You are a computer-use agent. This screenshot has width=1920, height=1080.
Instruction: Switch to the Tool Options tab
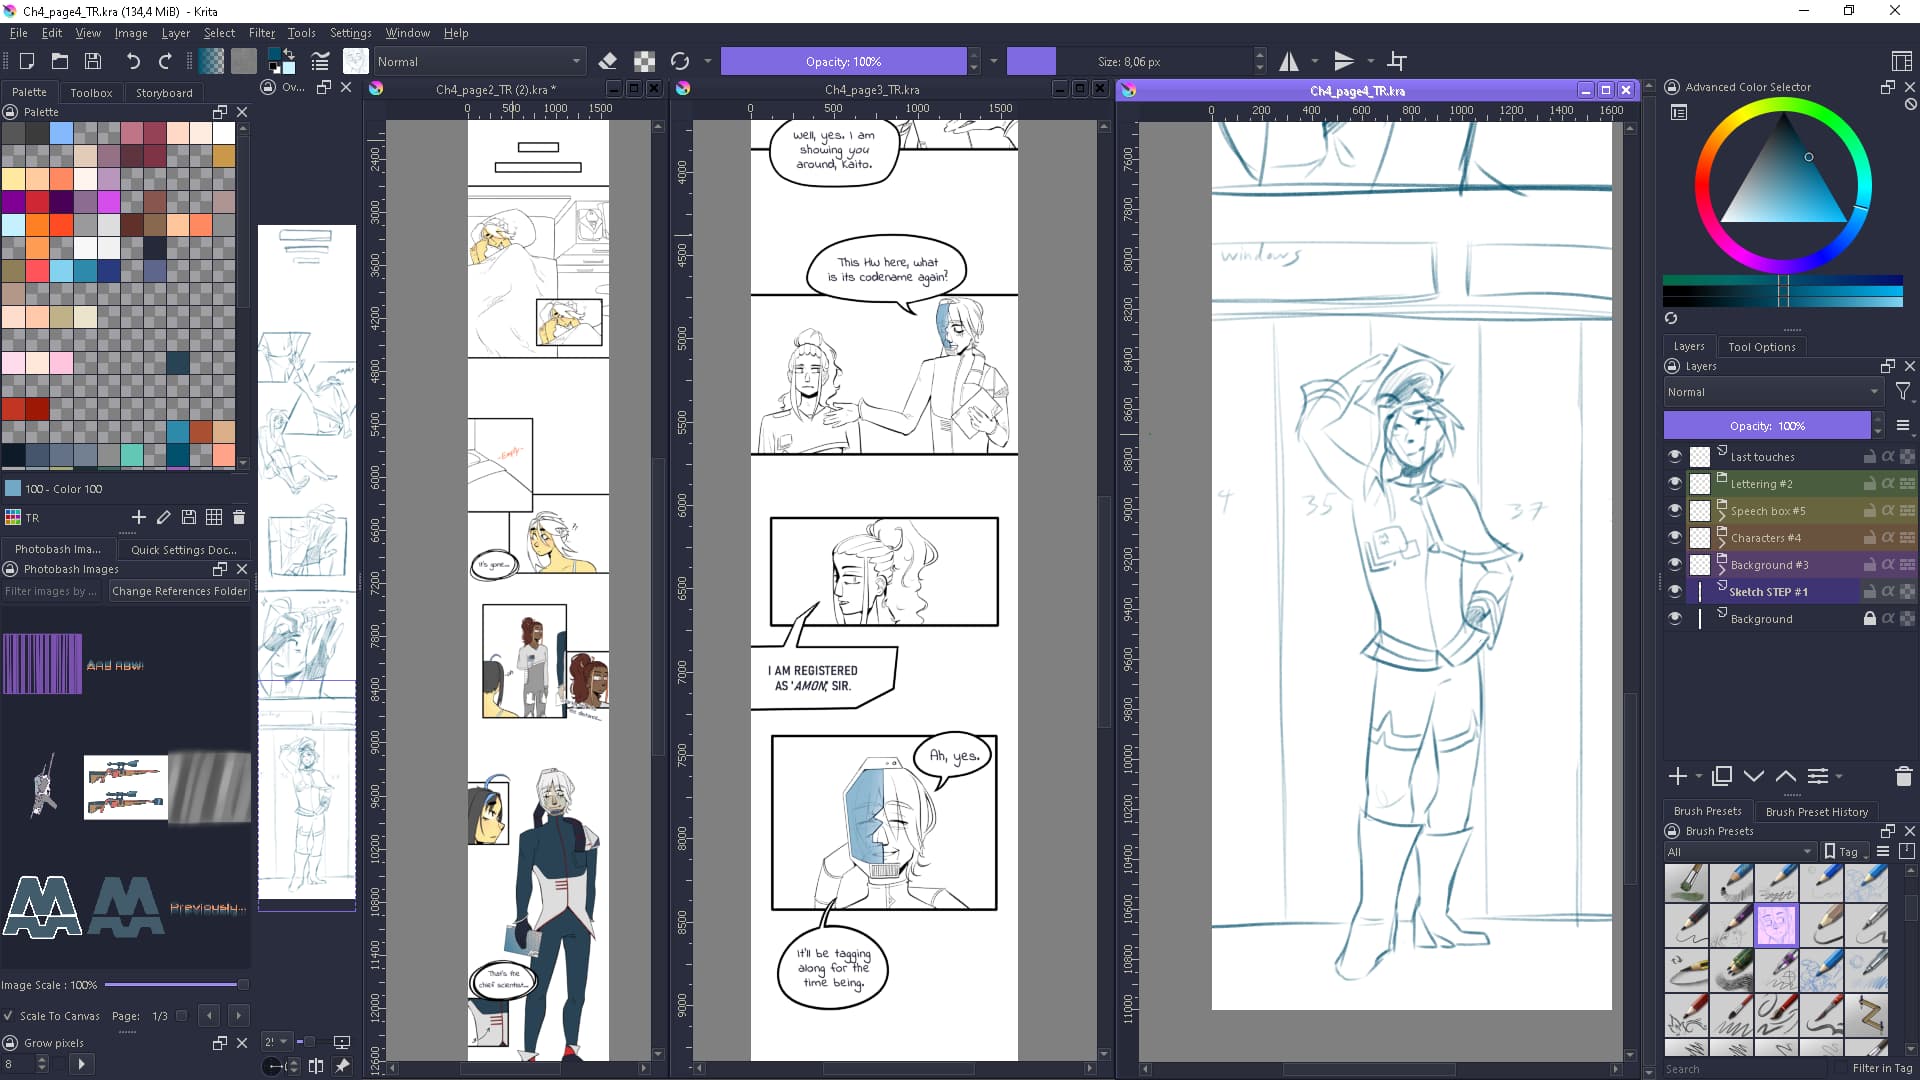[1761, 347]
